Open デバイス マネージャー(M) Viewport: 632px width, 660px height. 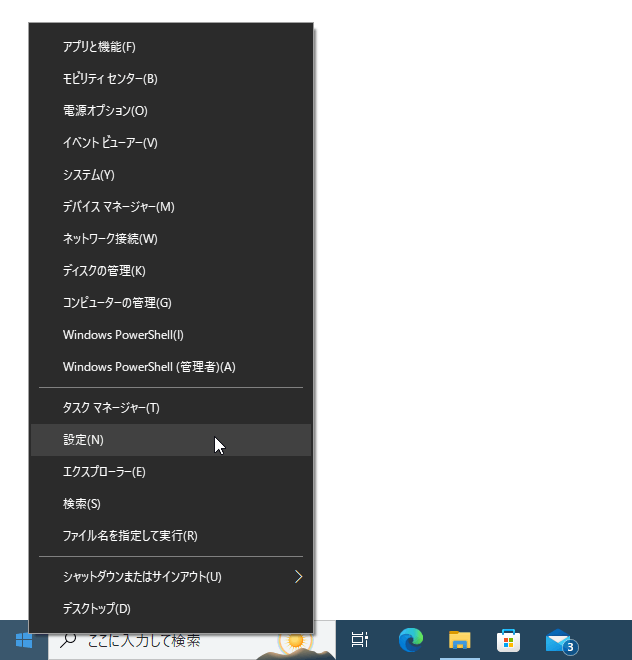(171, 206)
